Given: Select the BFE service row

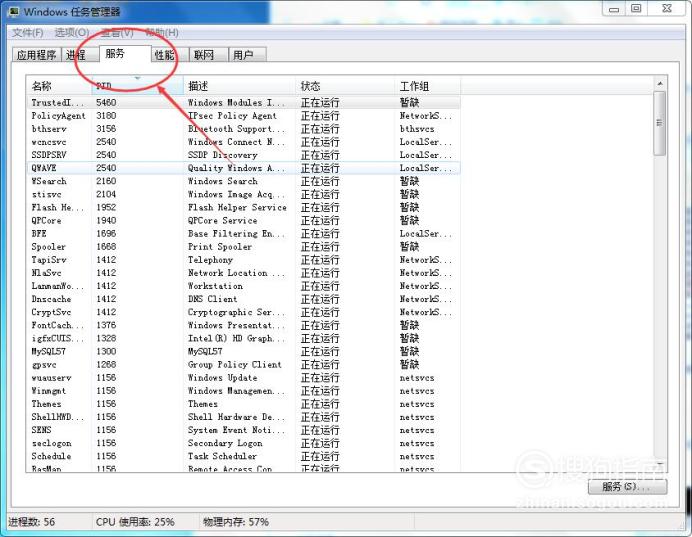Looking at the screenshot, I should (x=243, y=233).
